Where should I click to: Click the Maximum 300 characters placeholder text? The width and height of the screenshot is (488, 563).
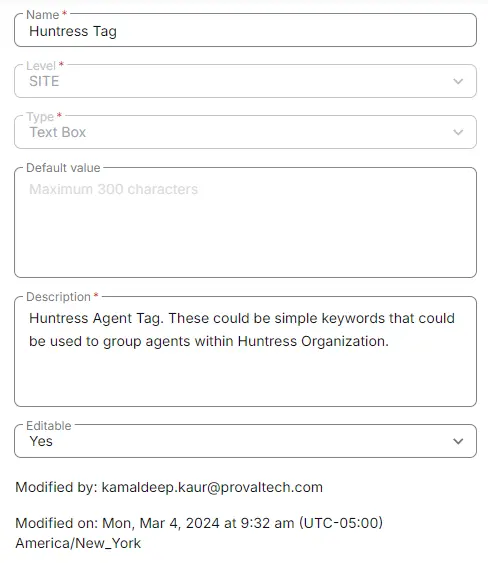pyautogui.click(x=113, y=189)
